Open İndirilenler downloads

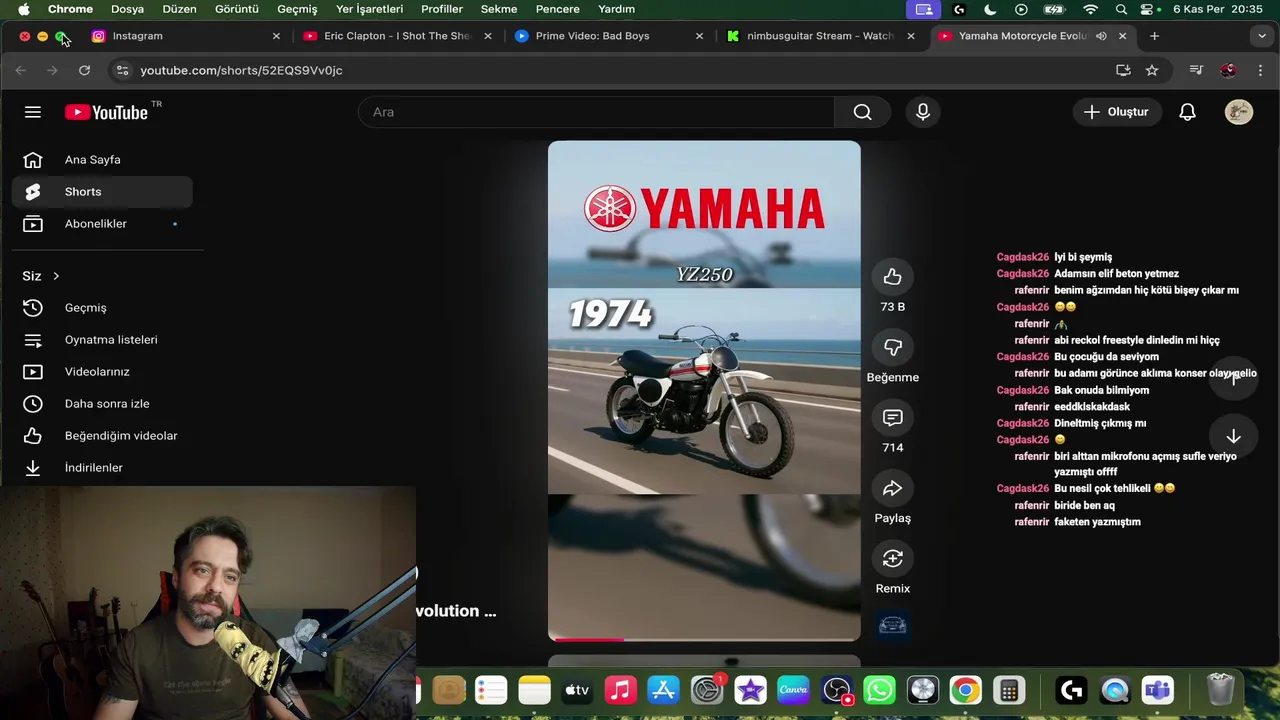102,468
